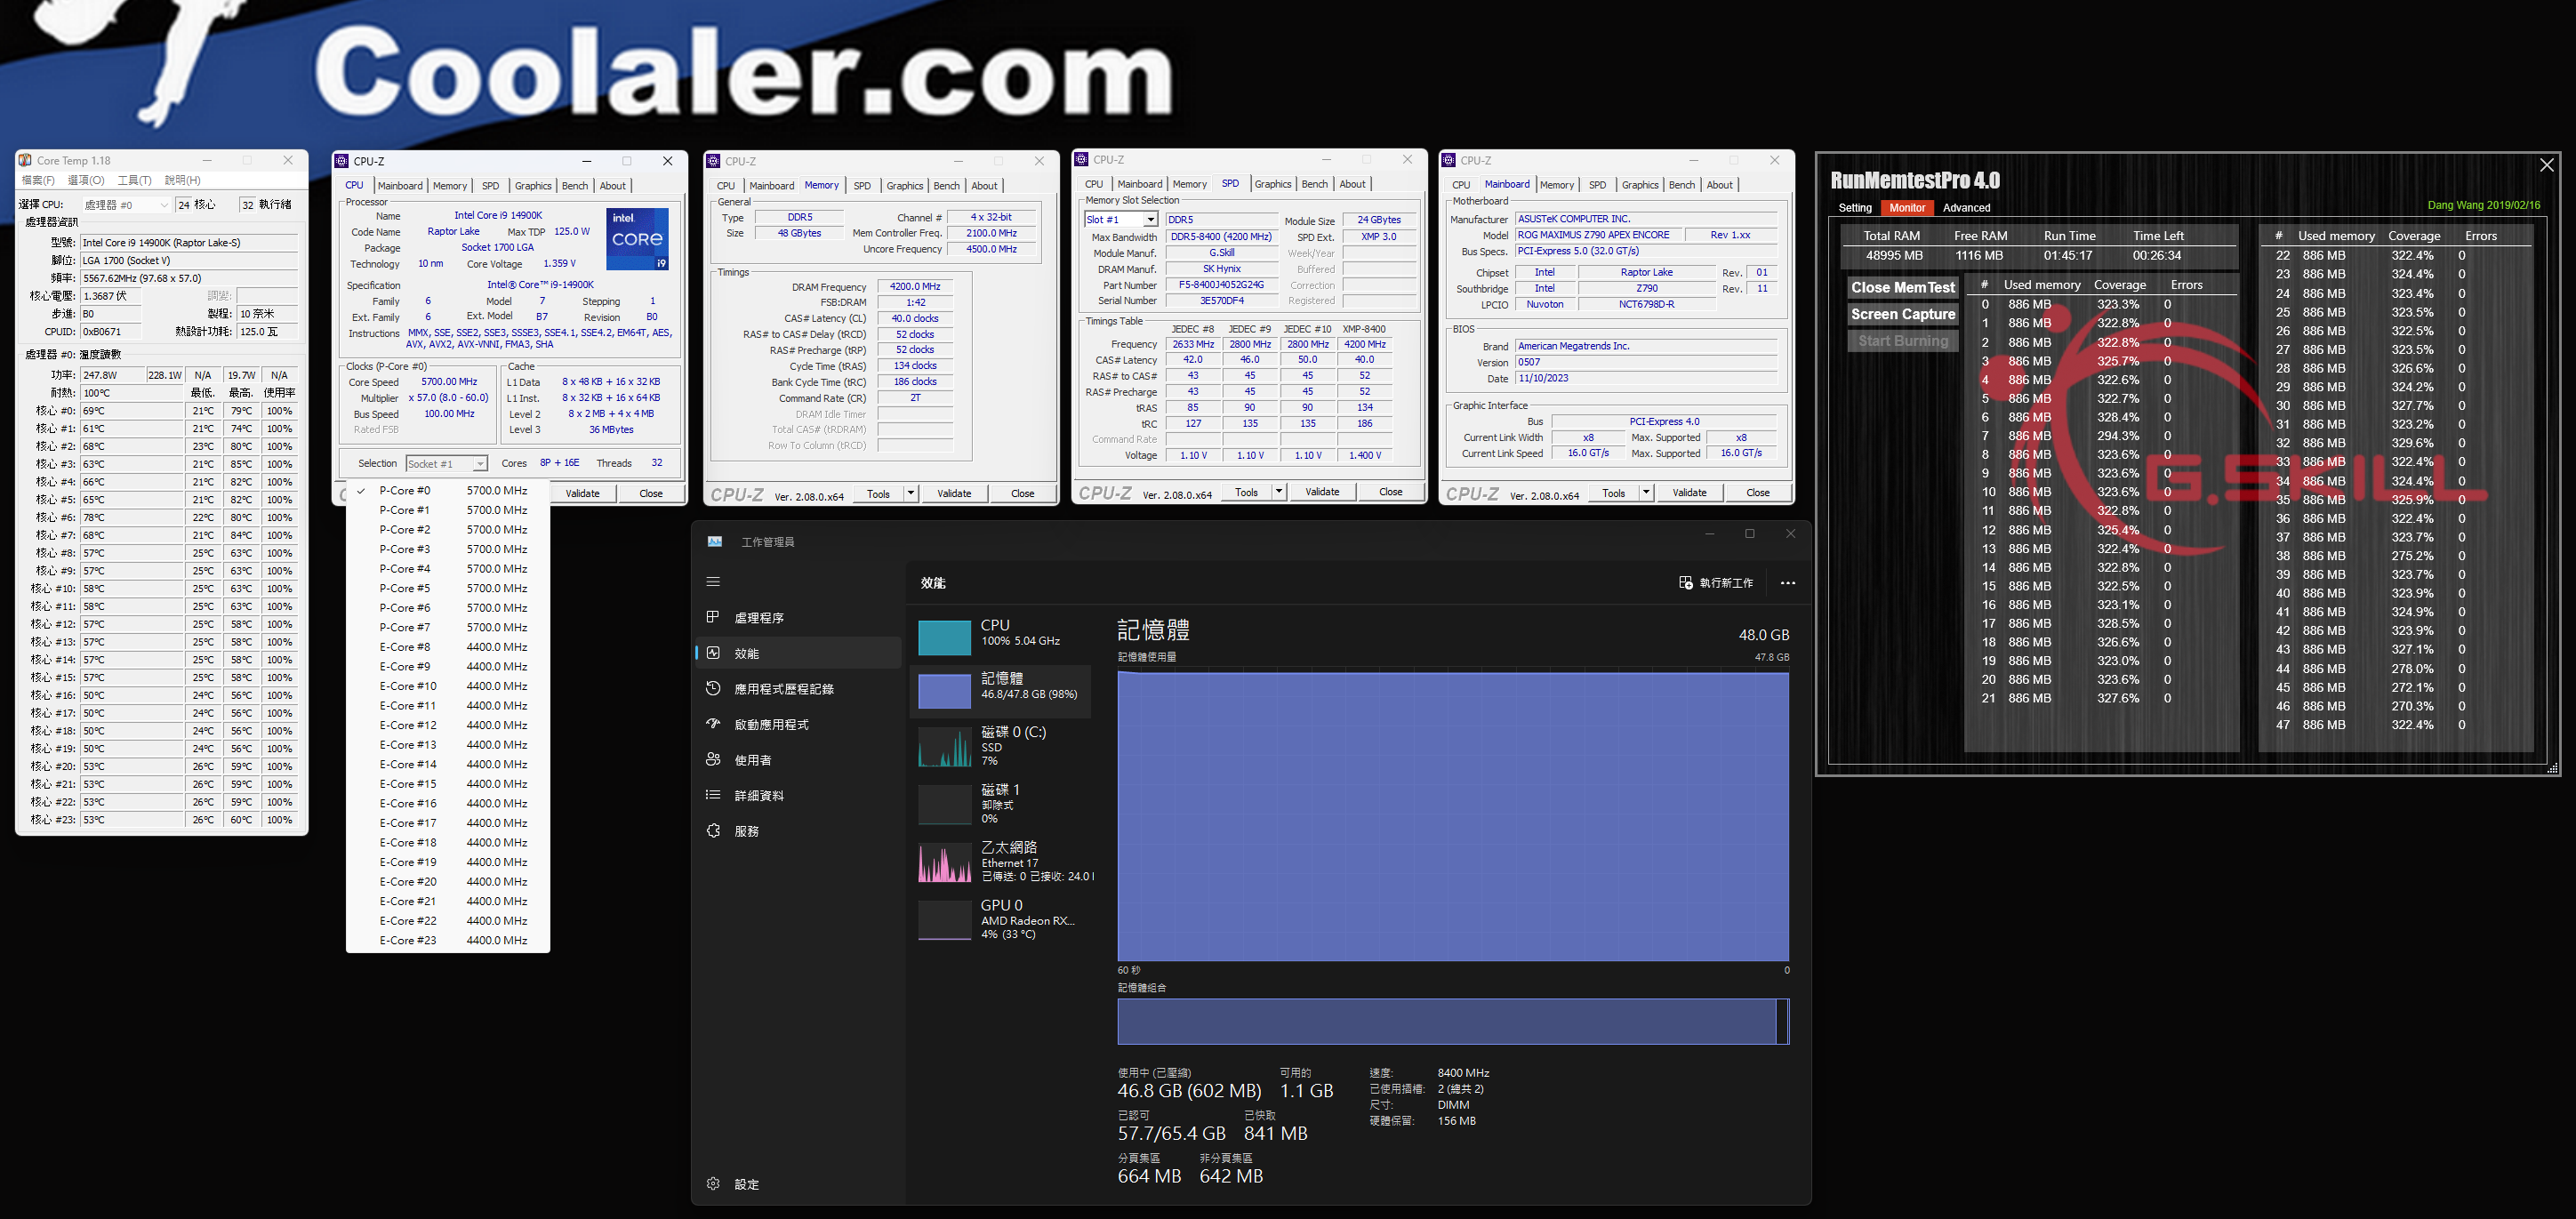Close the RunMemtestPro window
Screen dimensions: 2576x1219
pyautogui.click(x=2547, y=165)
